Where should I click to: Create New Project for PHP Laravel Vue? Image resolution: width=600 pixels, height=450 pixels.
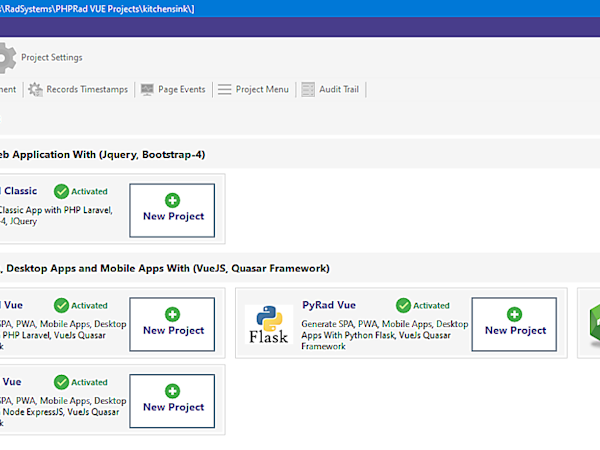pos(172,324)
